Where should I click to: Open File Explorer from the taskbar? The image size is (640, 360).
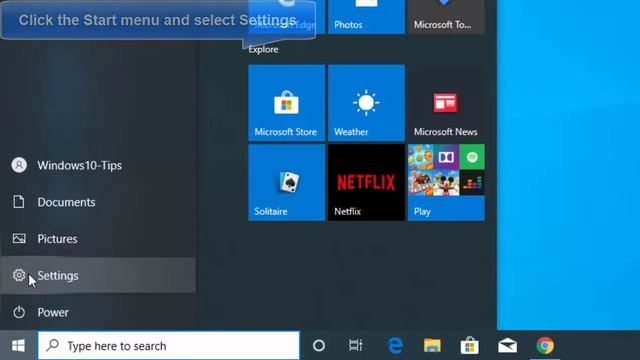point(432,346)
